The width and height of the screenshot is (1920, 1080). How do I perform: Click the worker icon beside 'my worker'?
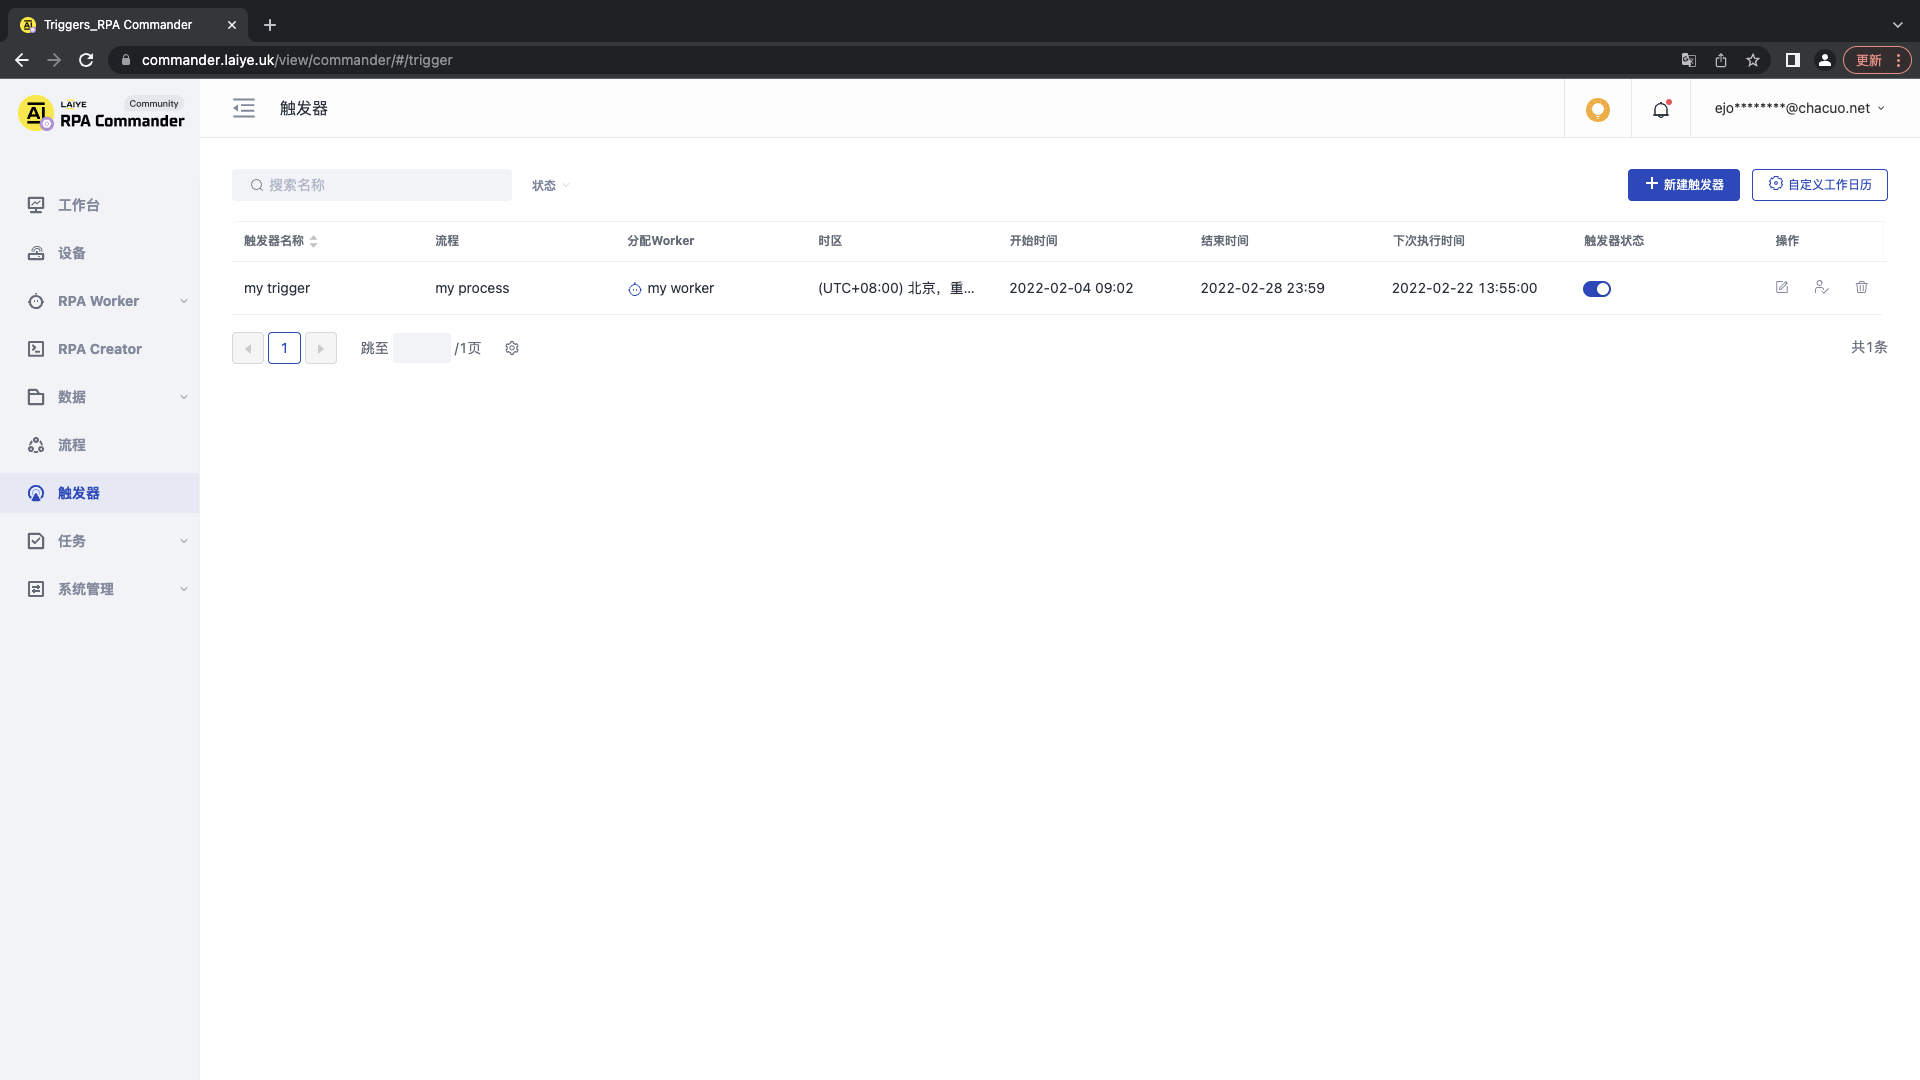pyautogui.click(x=634, y=289)
